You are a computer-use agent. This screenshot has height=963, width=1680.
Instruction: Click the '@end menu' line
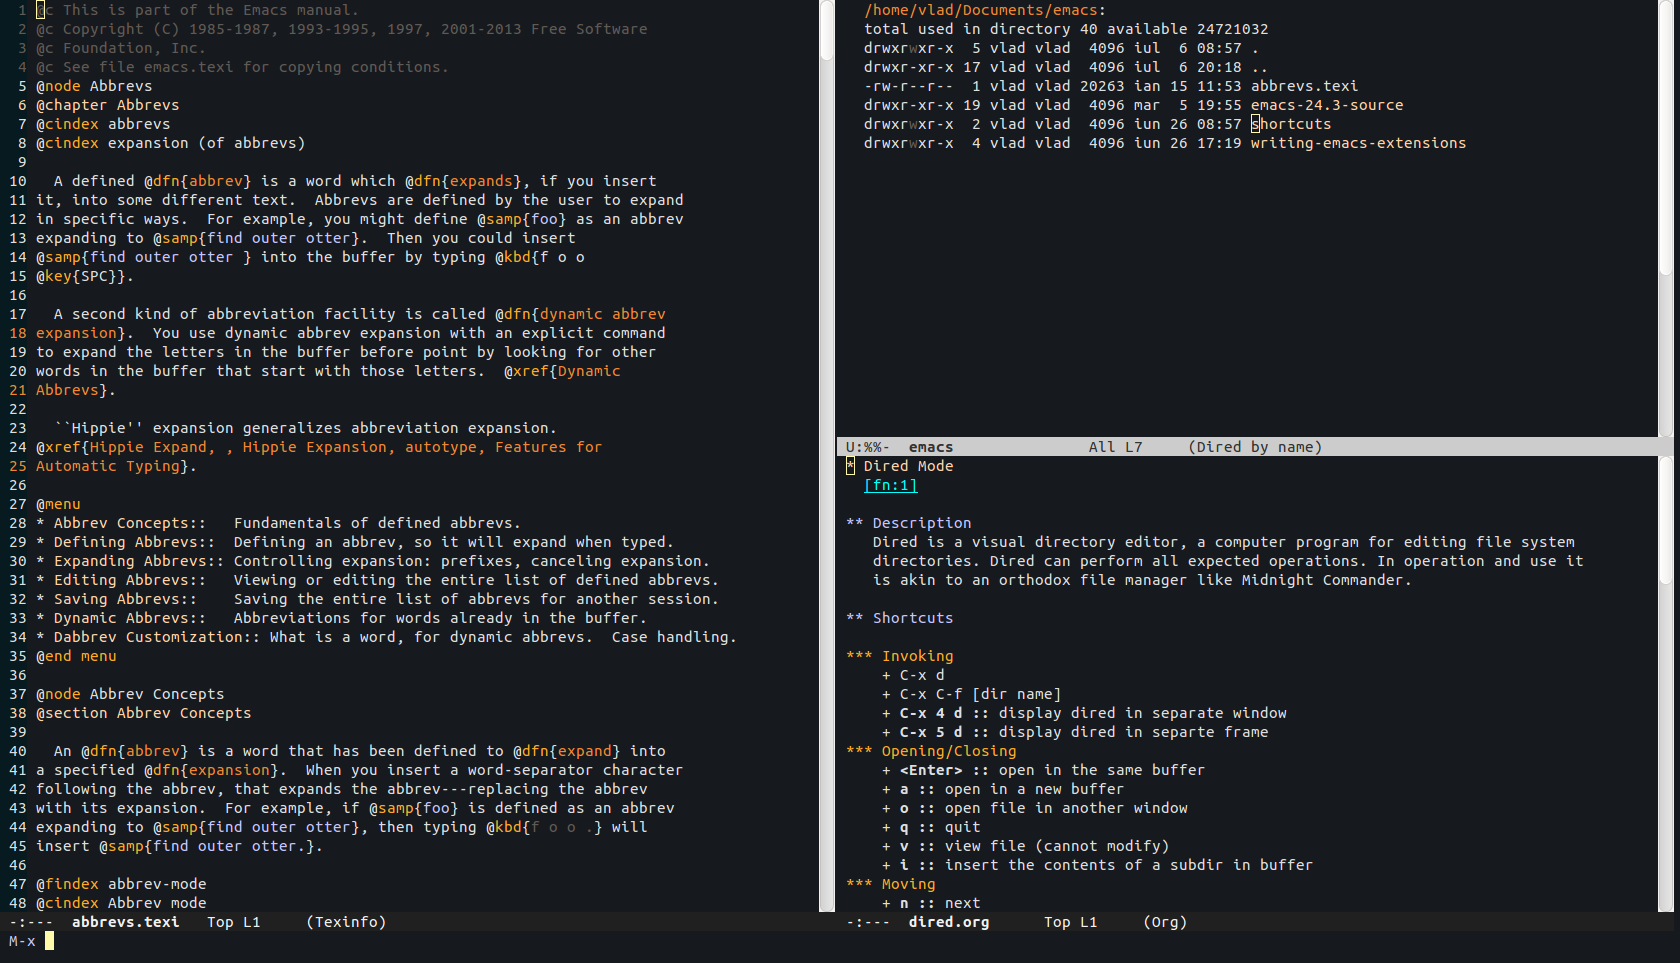coord(76,656)
